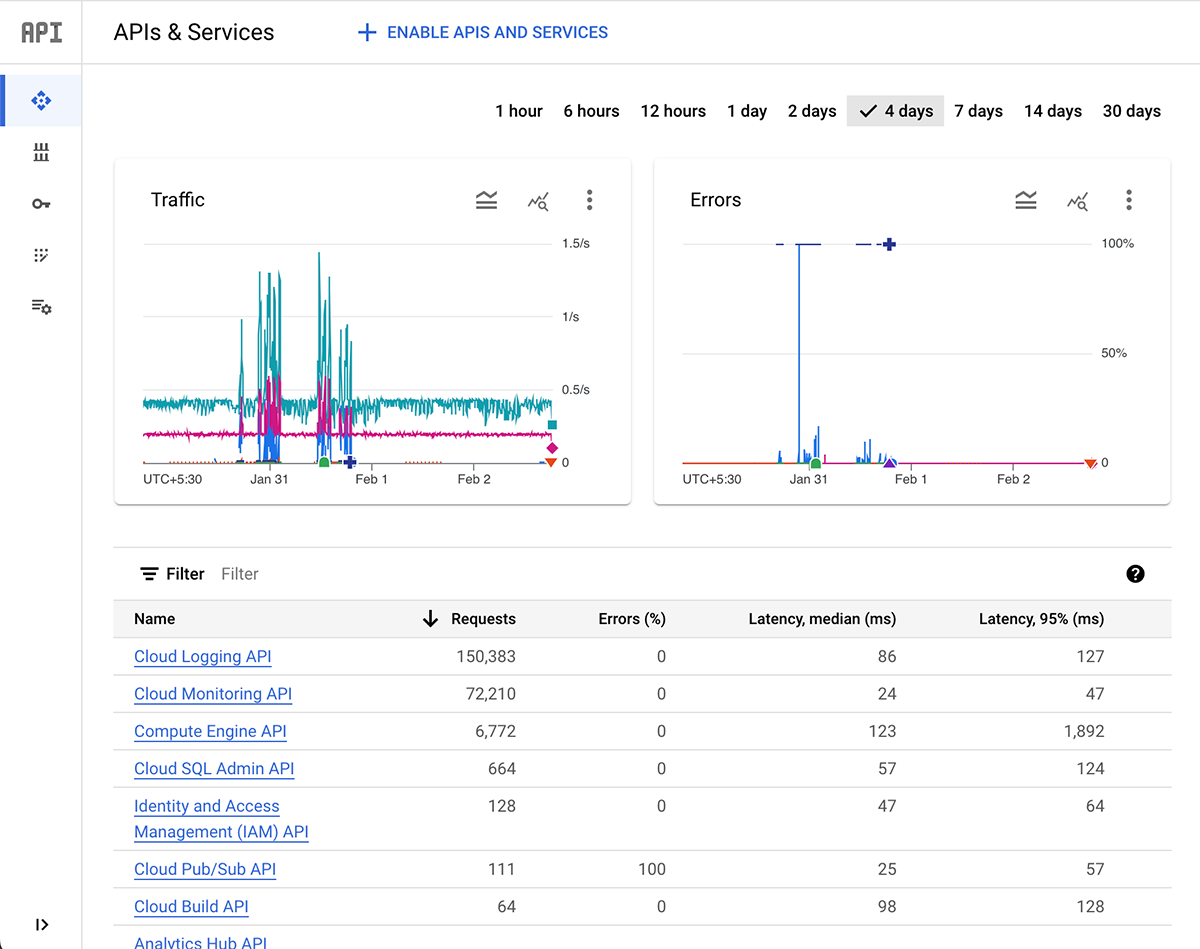Screen dimensions: 1200x949
Task: Click the 100 errors cell for Pub/Sub
Action: click(652, 869)
